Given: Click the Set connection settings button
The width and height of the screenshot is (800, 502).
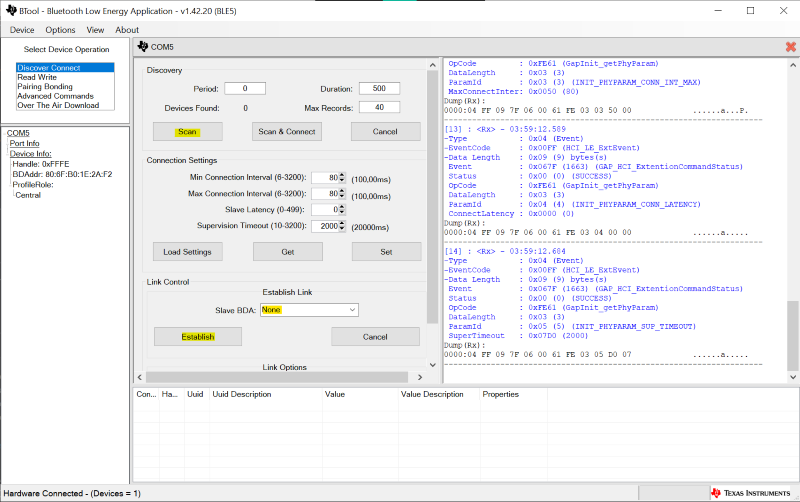Looking at the screenshot, I should (386, 252).
